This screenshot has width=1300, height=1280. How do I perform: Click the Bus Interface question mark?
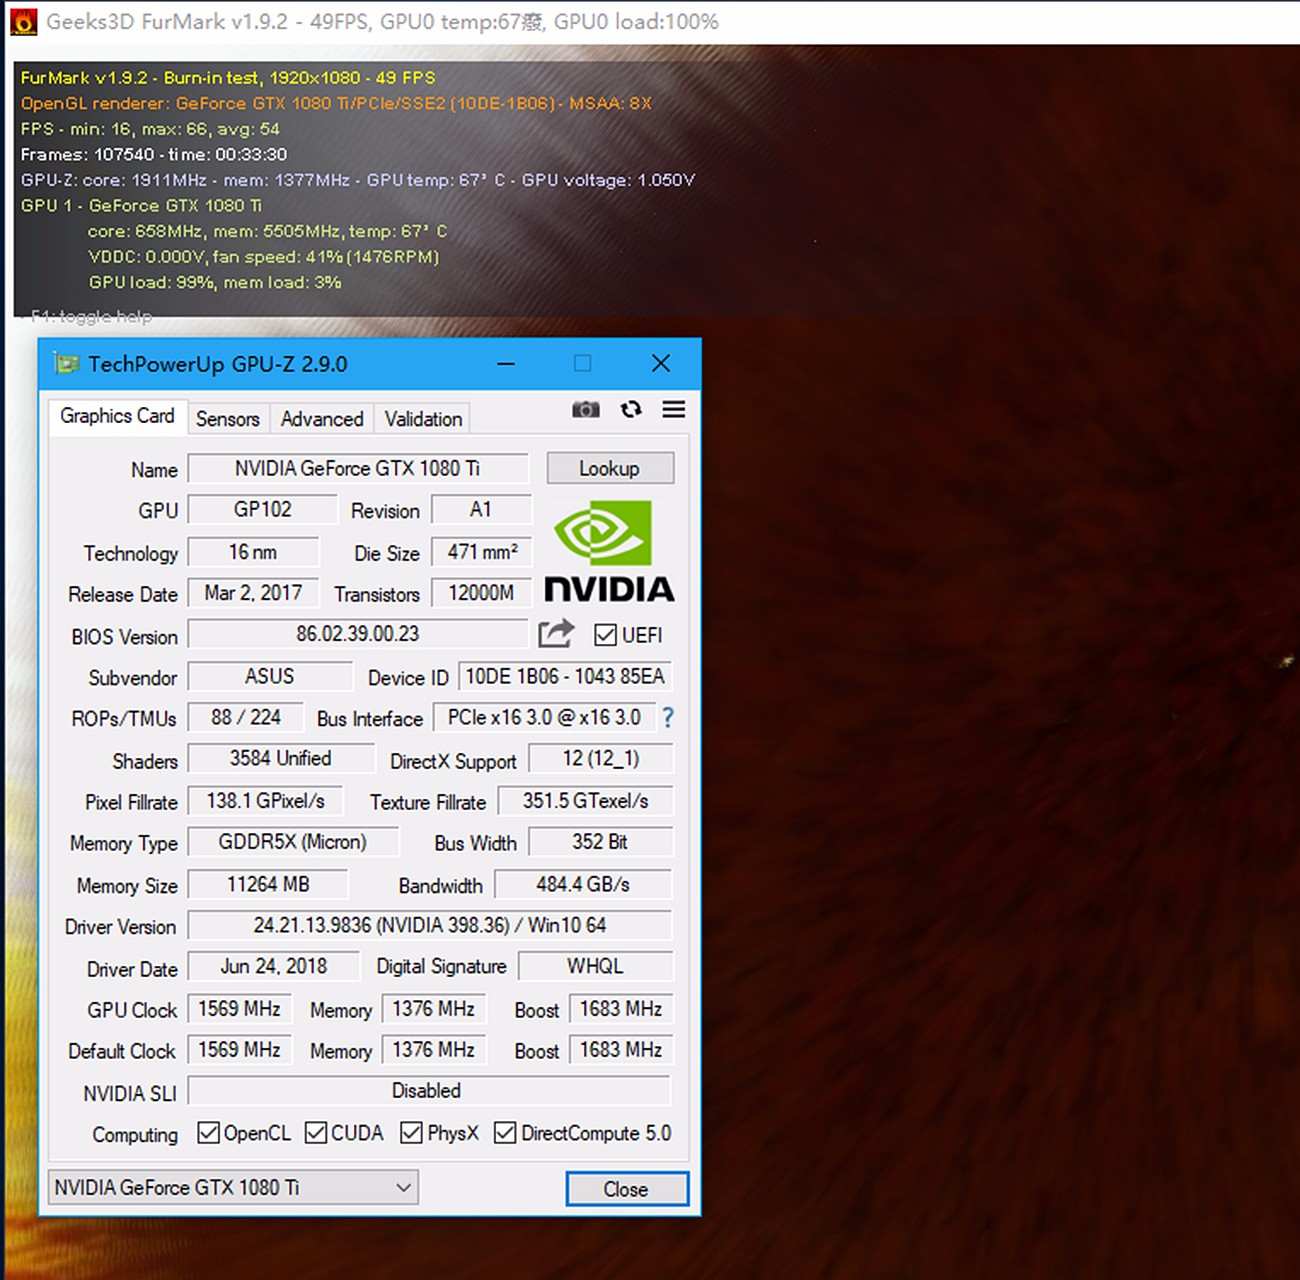[x=668, y=717]
